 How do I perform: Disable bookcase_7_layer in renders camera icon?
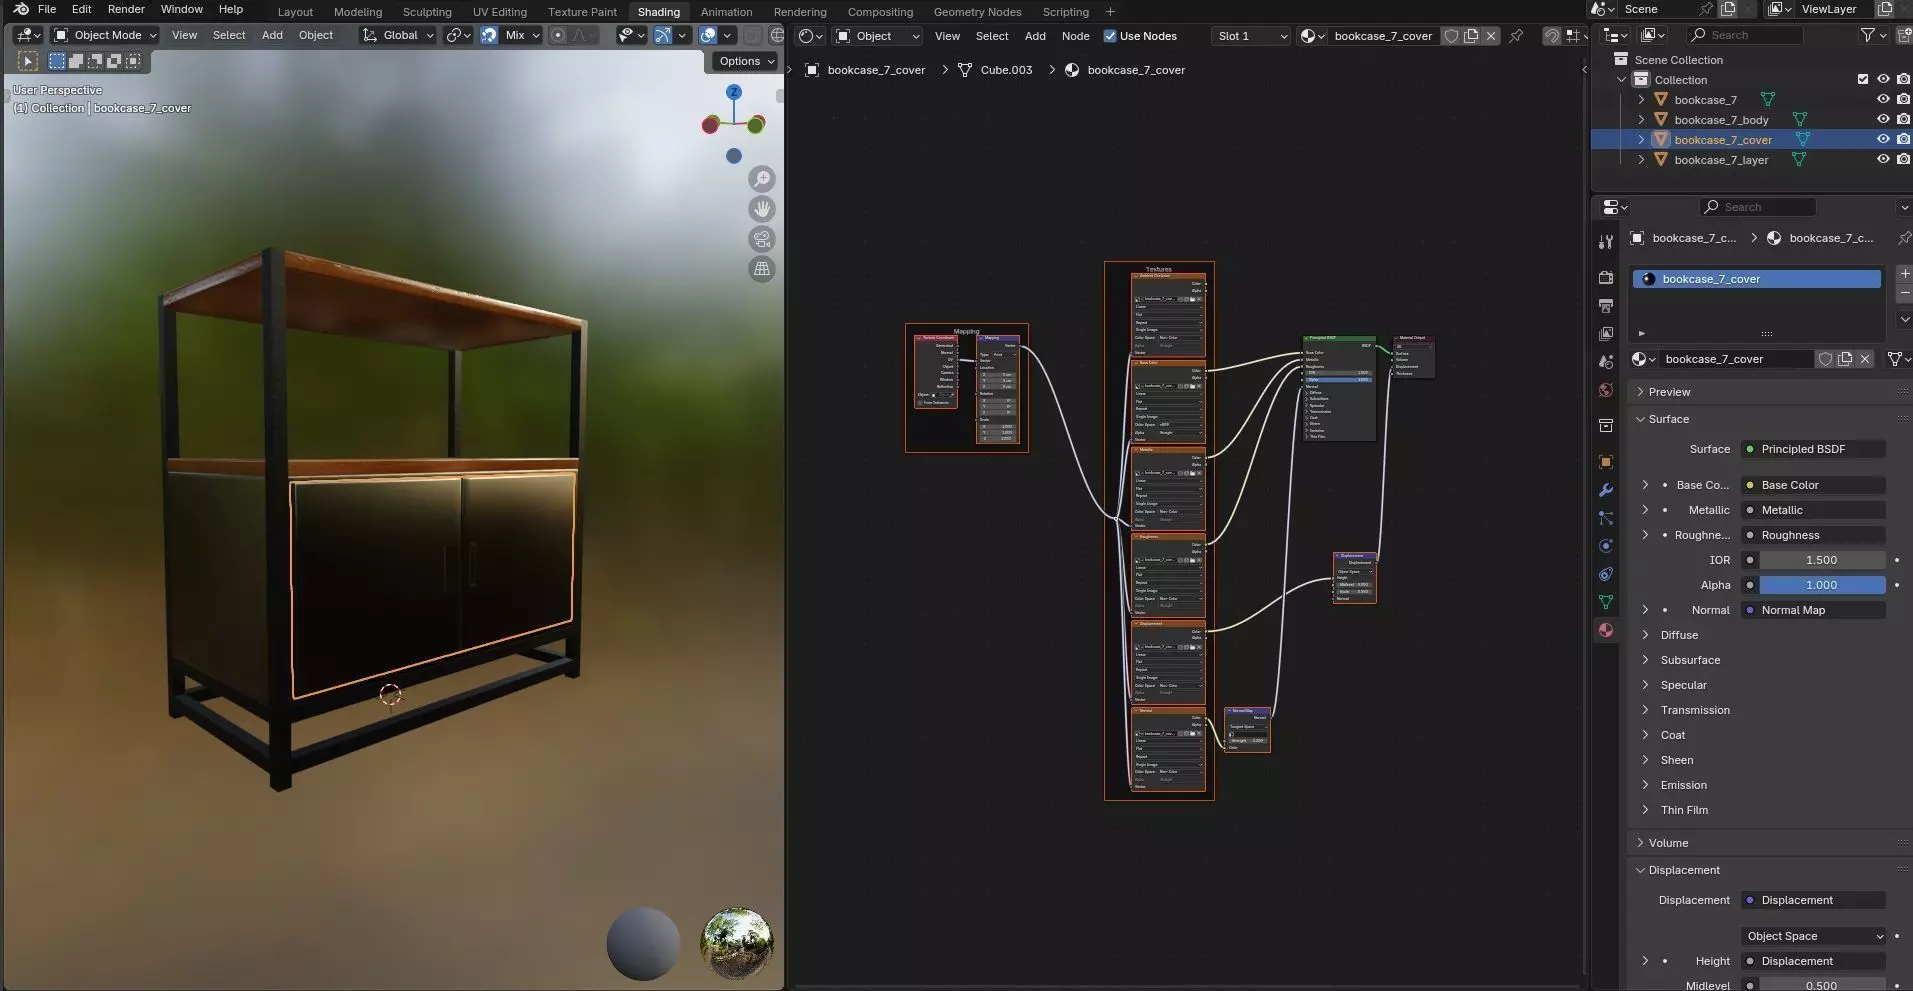point(1903,159)
